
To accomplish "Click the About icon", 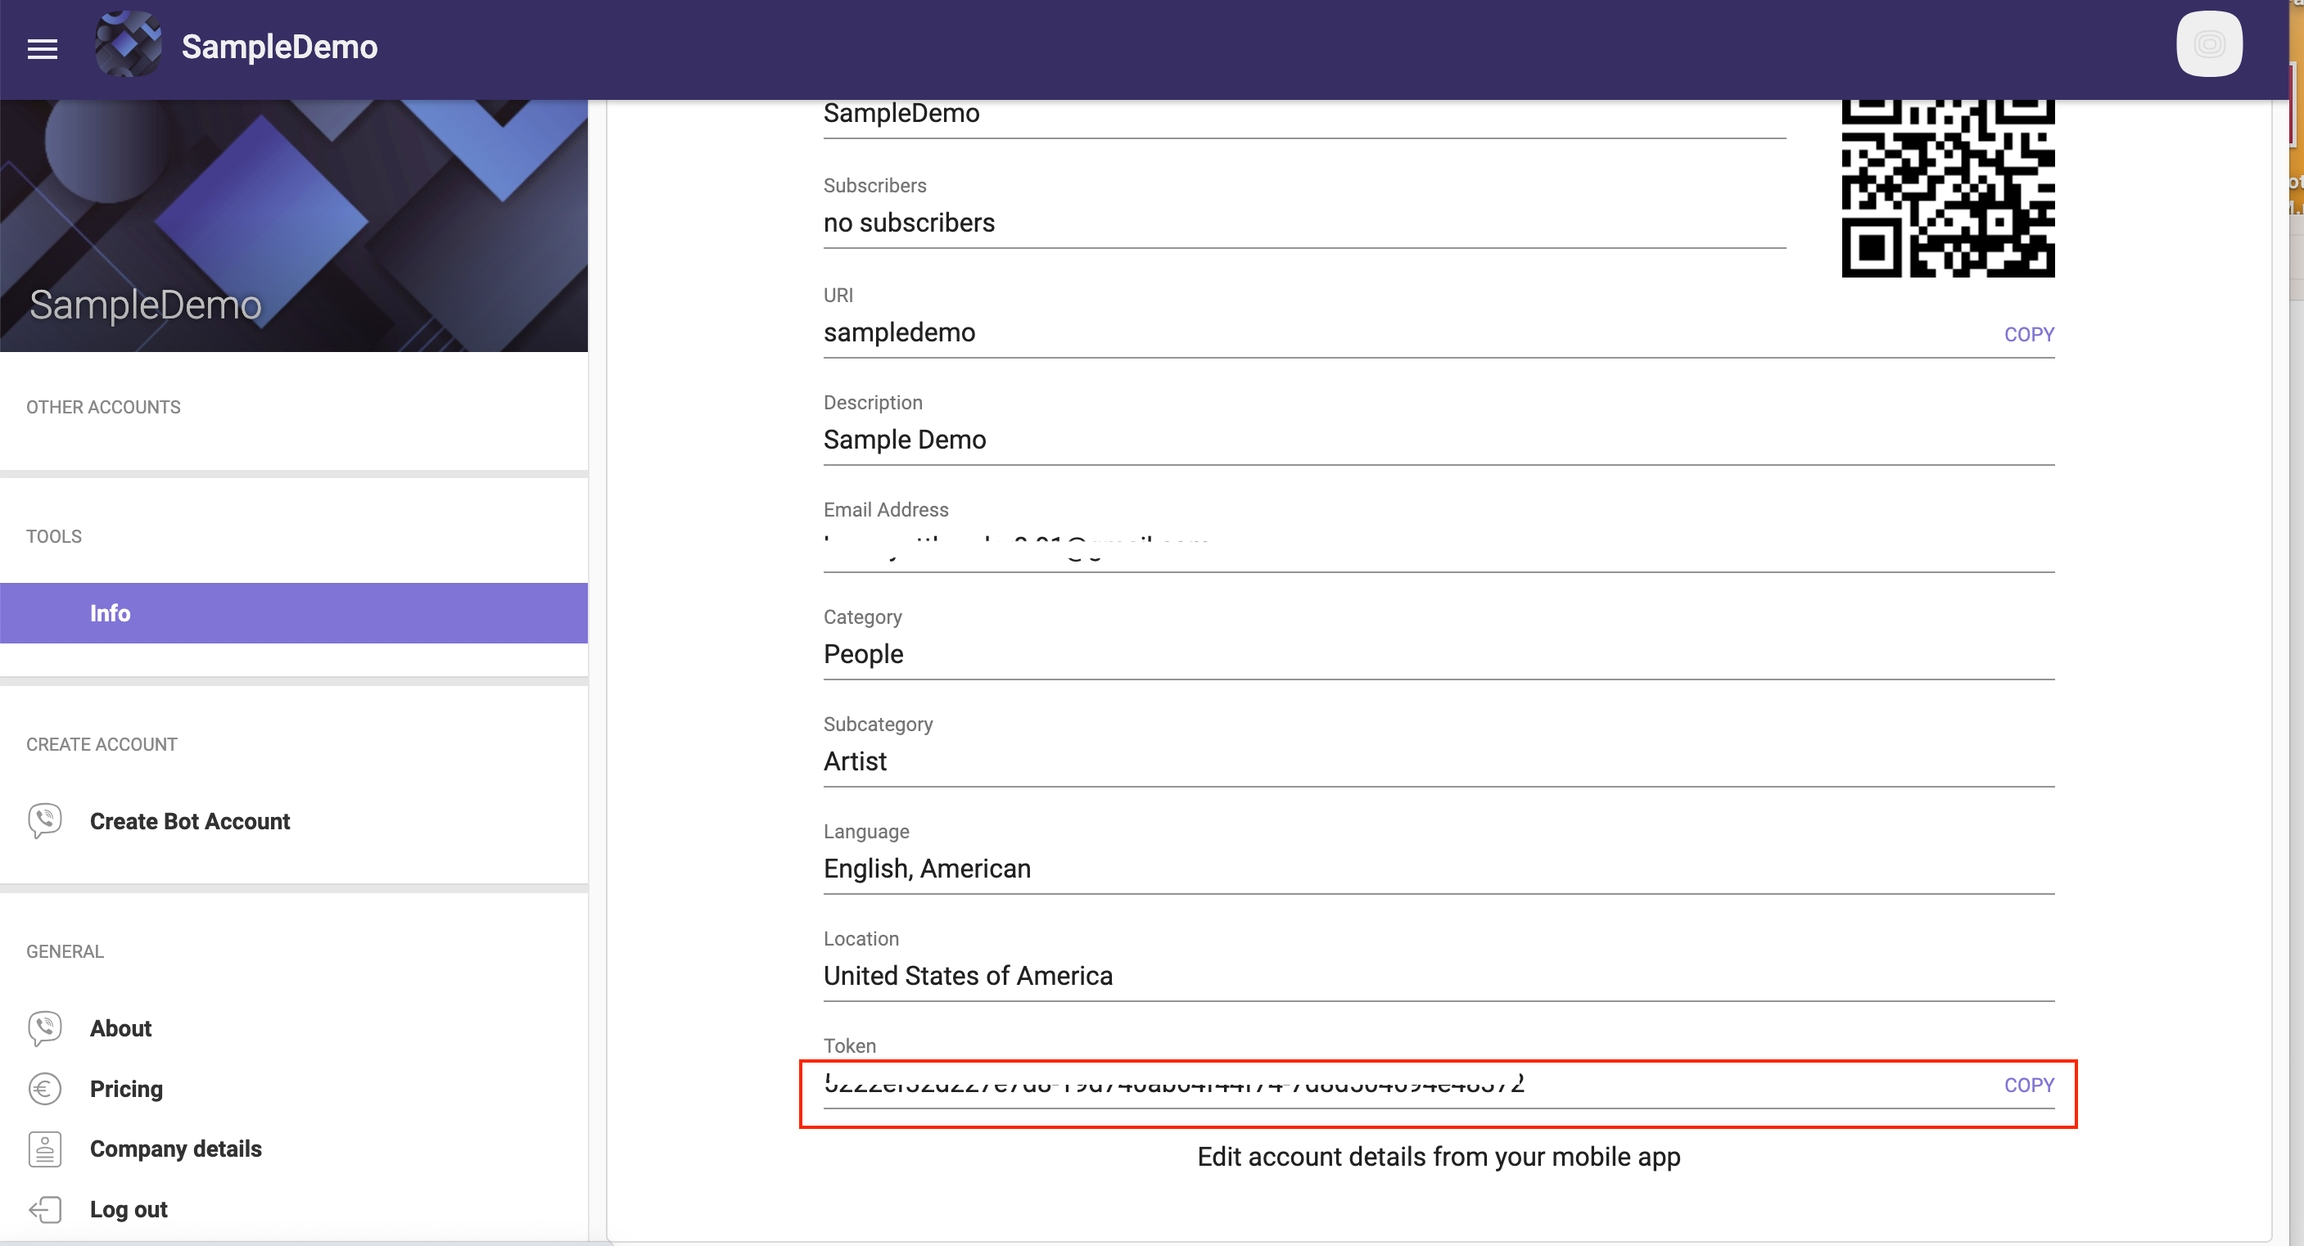I will tap(45, 1028).
